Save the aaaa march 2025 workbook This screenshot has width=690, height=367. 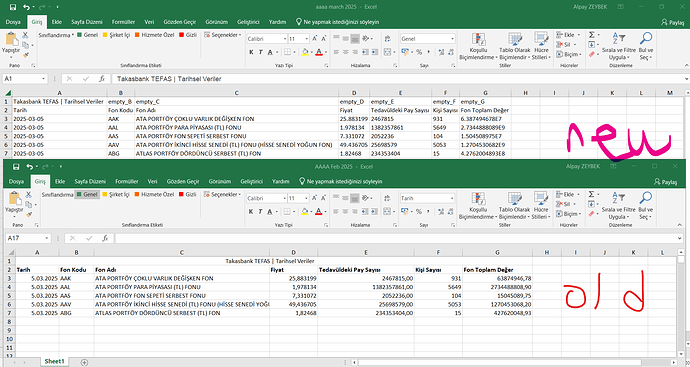click(x=13, y=7)
